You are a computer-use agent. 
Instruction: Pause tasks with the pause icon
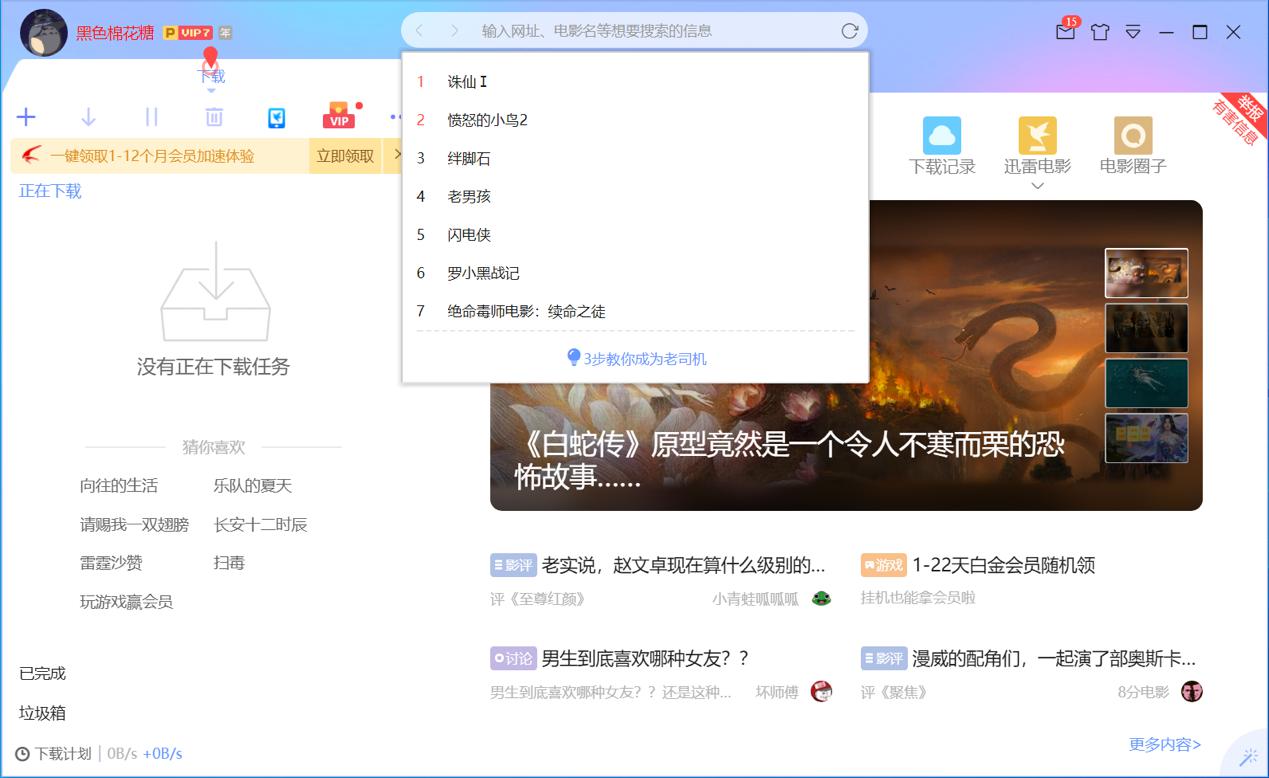151,118
